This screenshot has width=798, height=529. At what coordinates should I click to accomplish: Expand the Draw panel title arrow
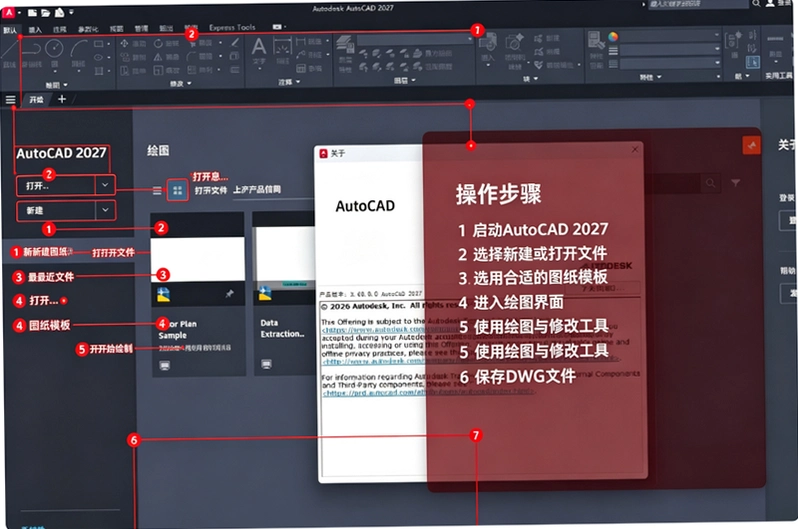pos(66,85)
